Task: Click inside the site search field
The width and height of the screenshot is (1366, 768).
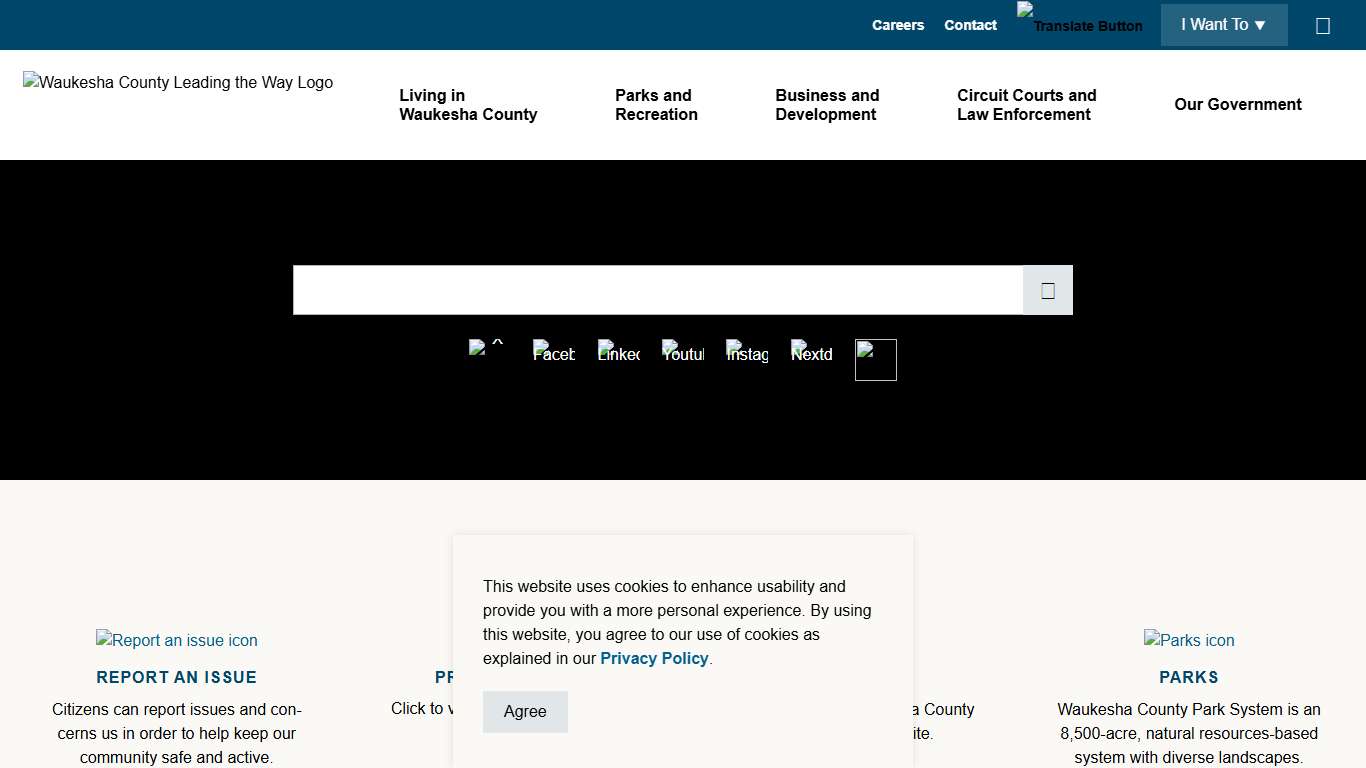Action: [657, 290]
